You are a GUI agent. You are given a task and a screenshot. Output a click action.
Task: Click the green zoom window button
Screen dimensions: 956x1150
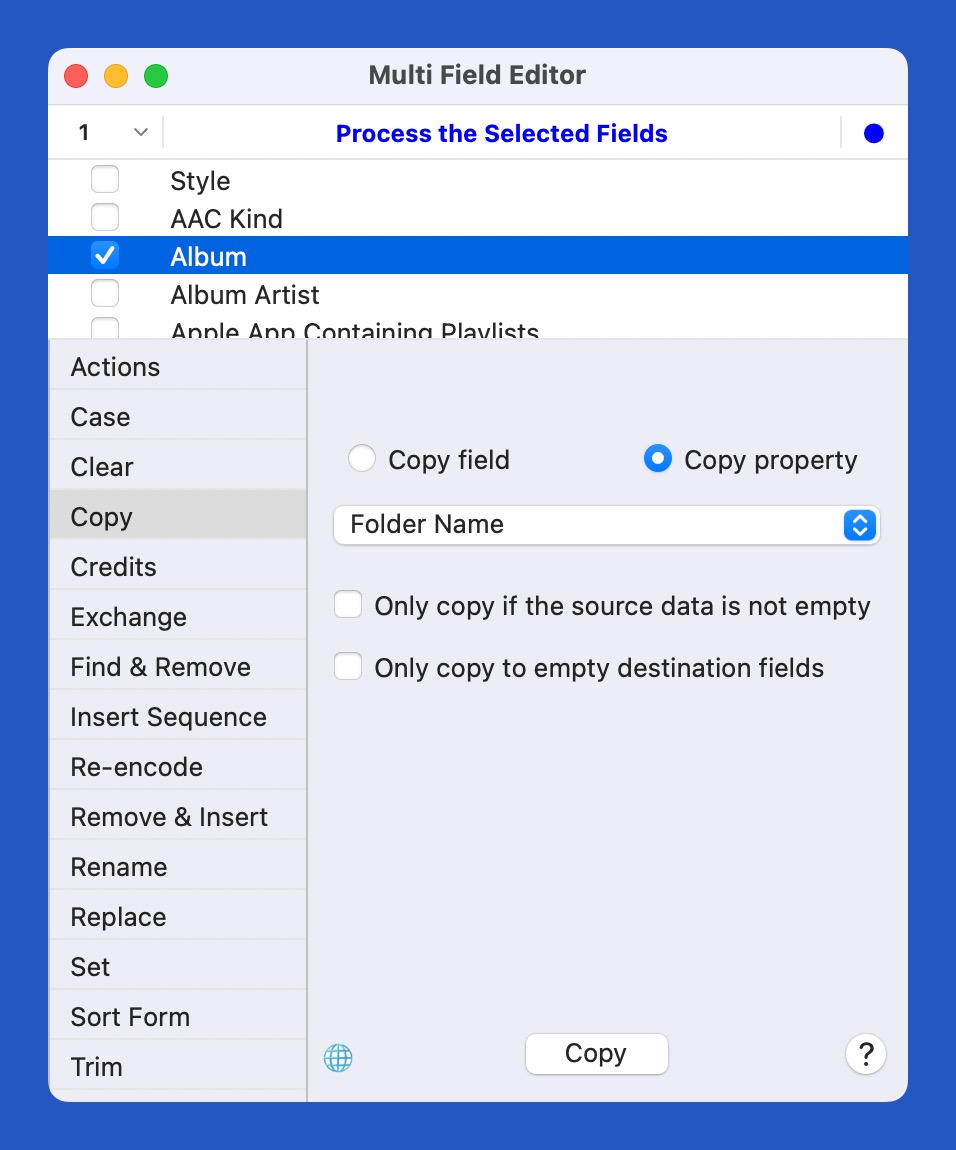[x=156, y=76]
